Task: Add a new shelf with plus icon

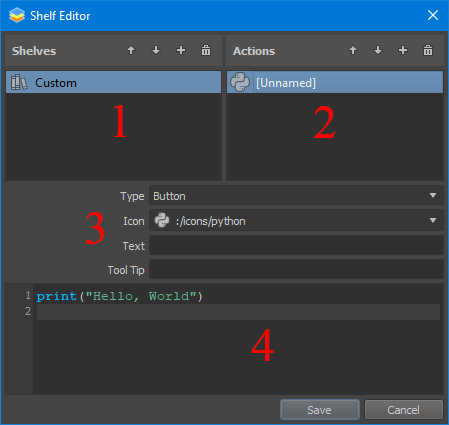Action: point(181,51)
